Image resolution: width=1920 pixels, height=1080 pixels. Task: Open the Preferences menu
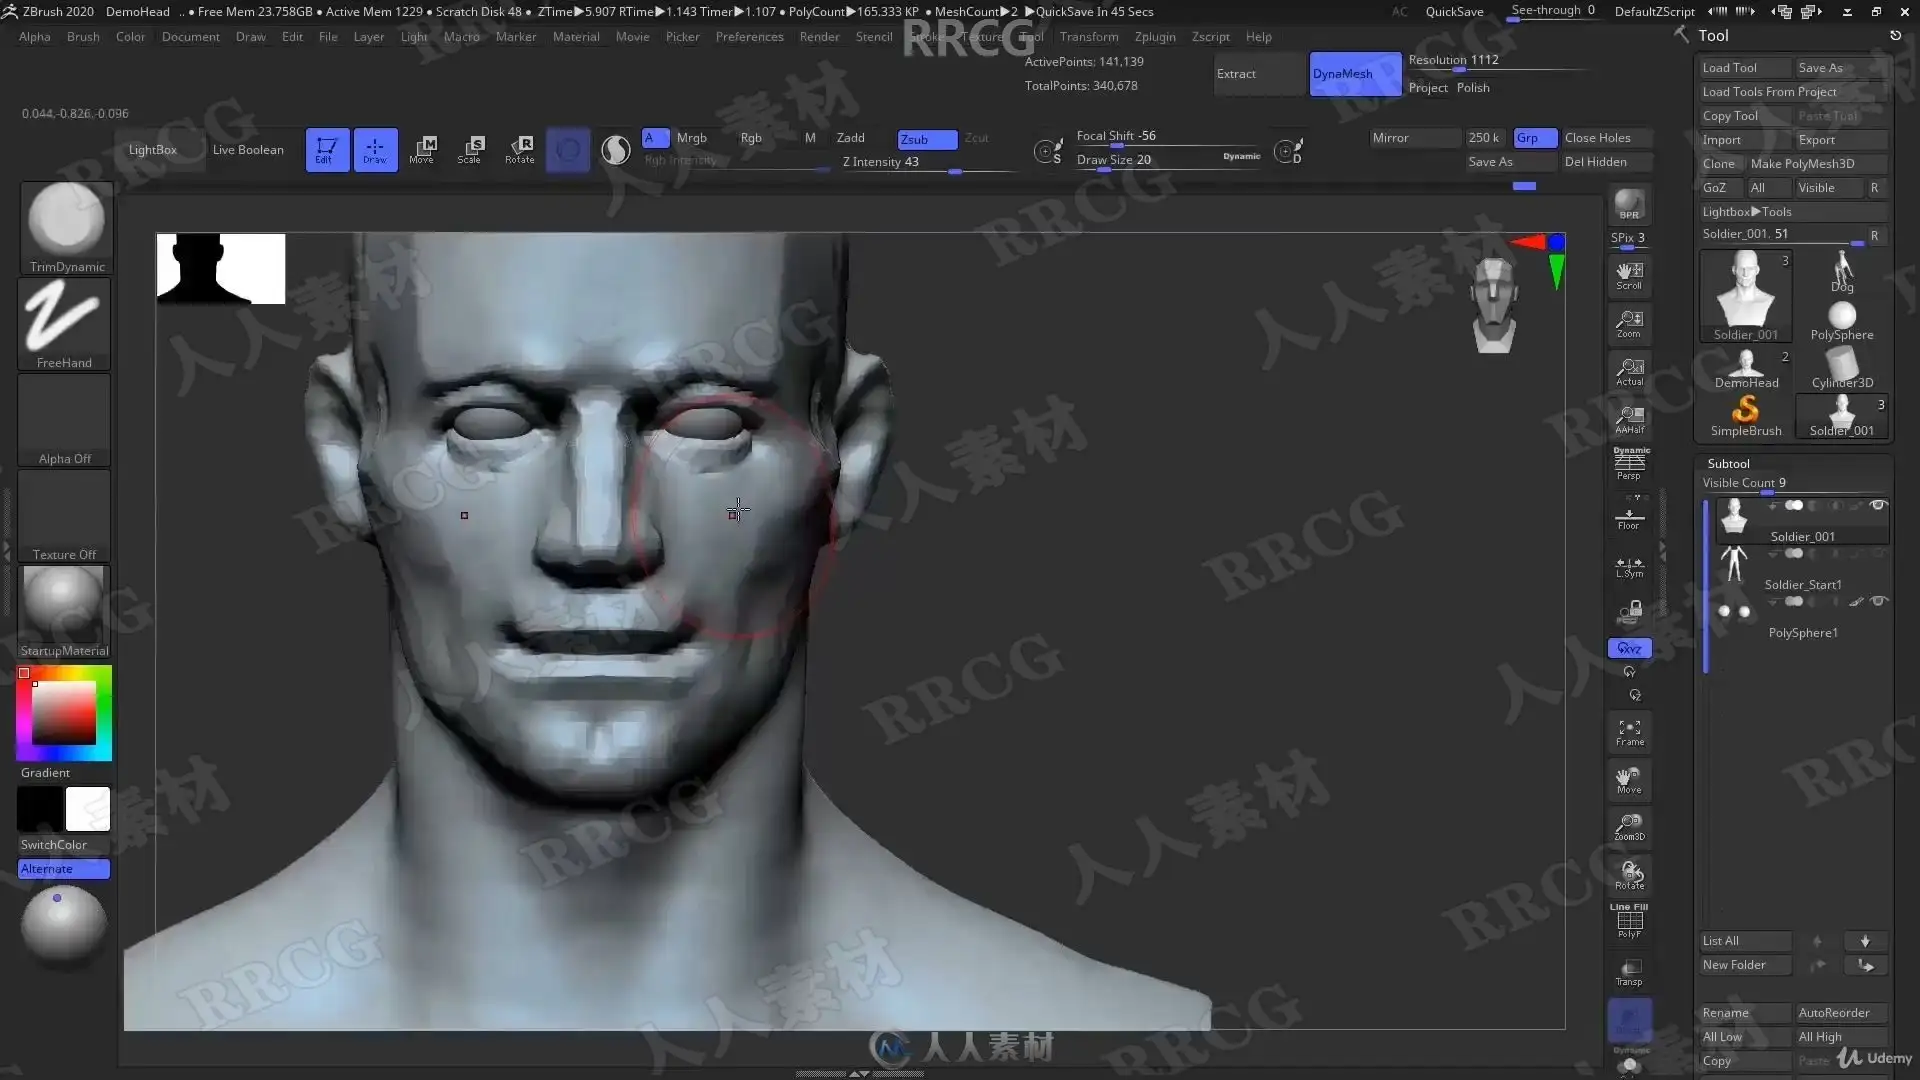749,37
